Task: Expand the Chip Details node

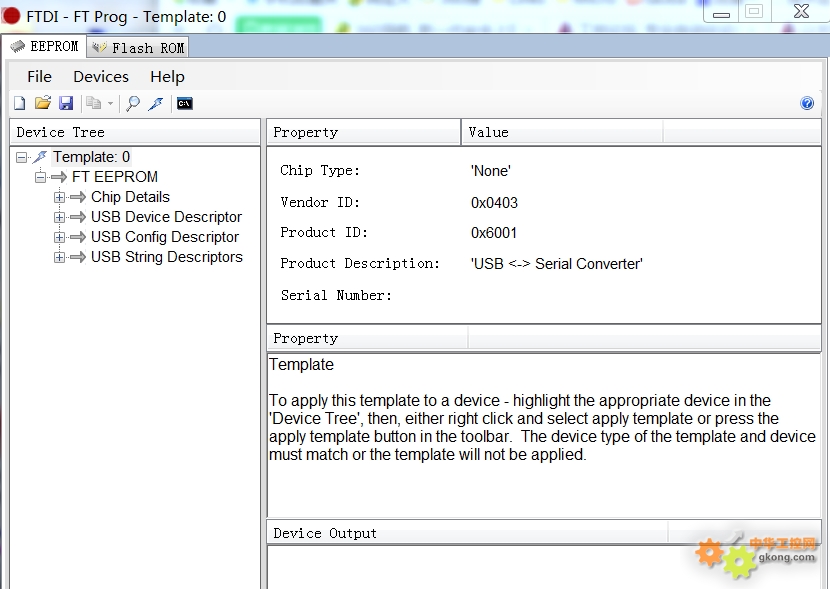Action: [59, 197]
